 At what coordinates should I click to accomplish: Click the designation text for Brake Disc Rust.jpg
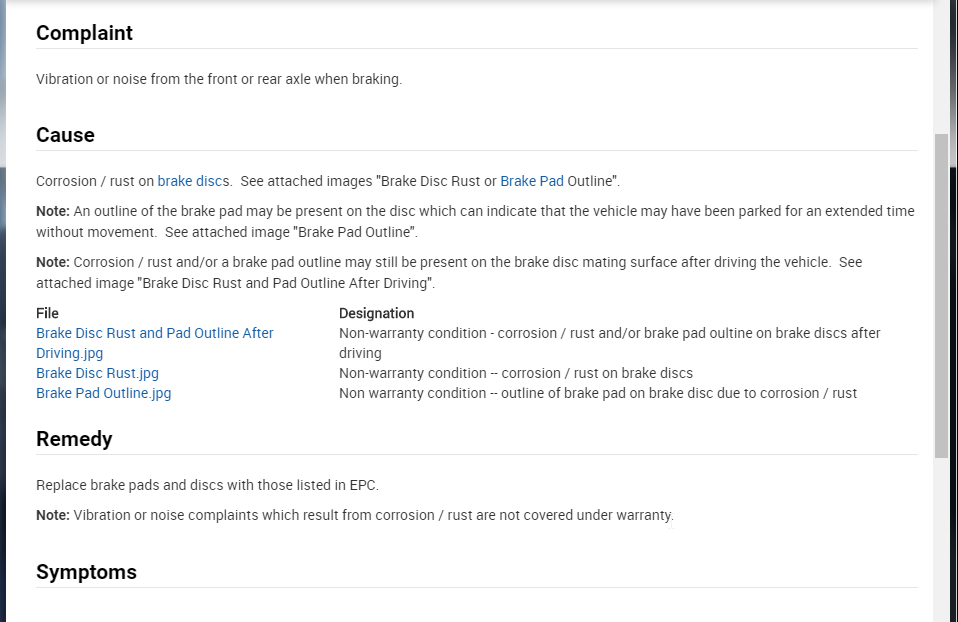point(515,373)
